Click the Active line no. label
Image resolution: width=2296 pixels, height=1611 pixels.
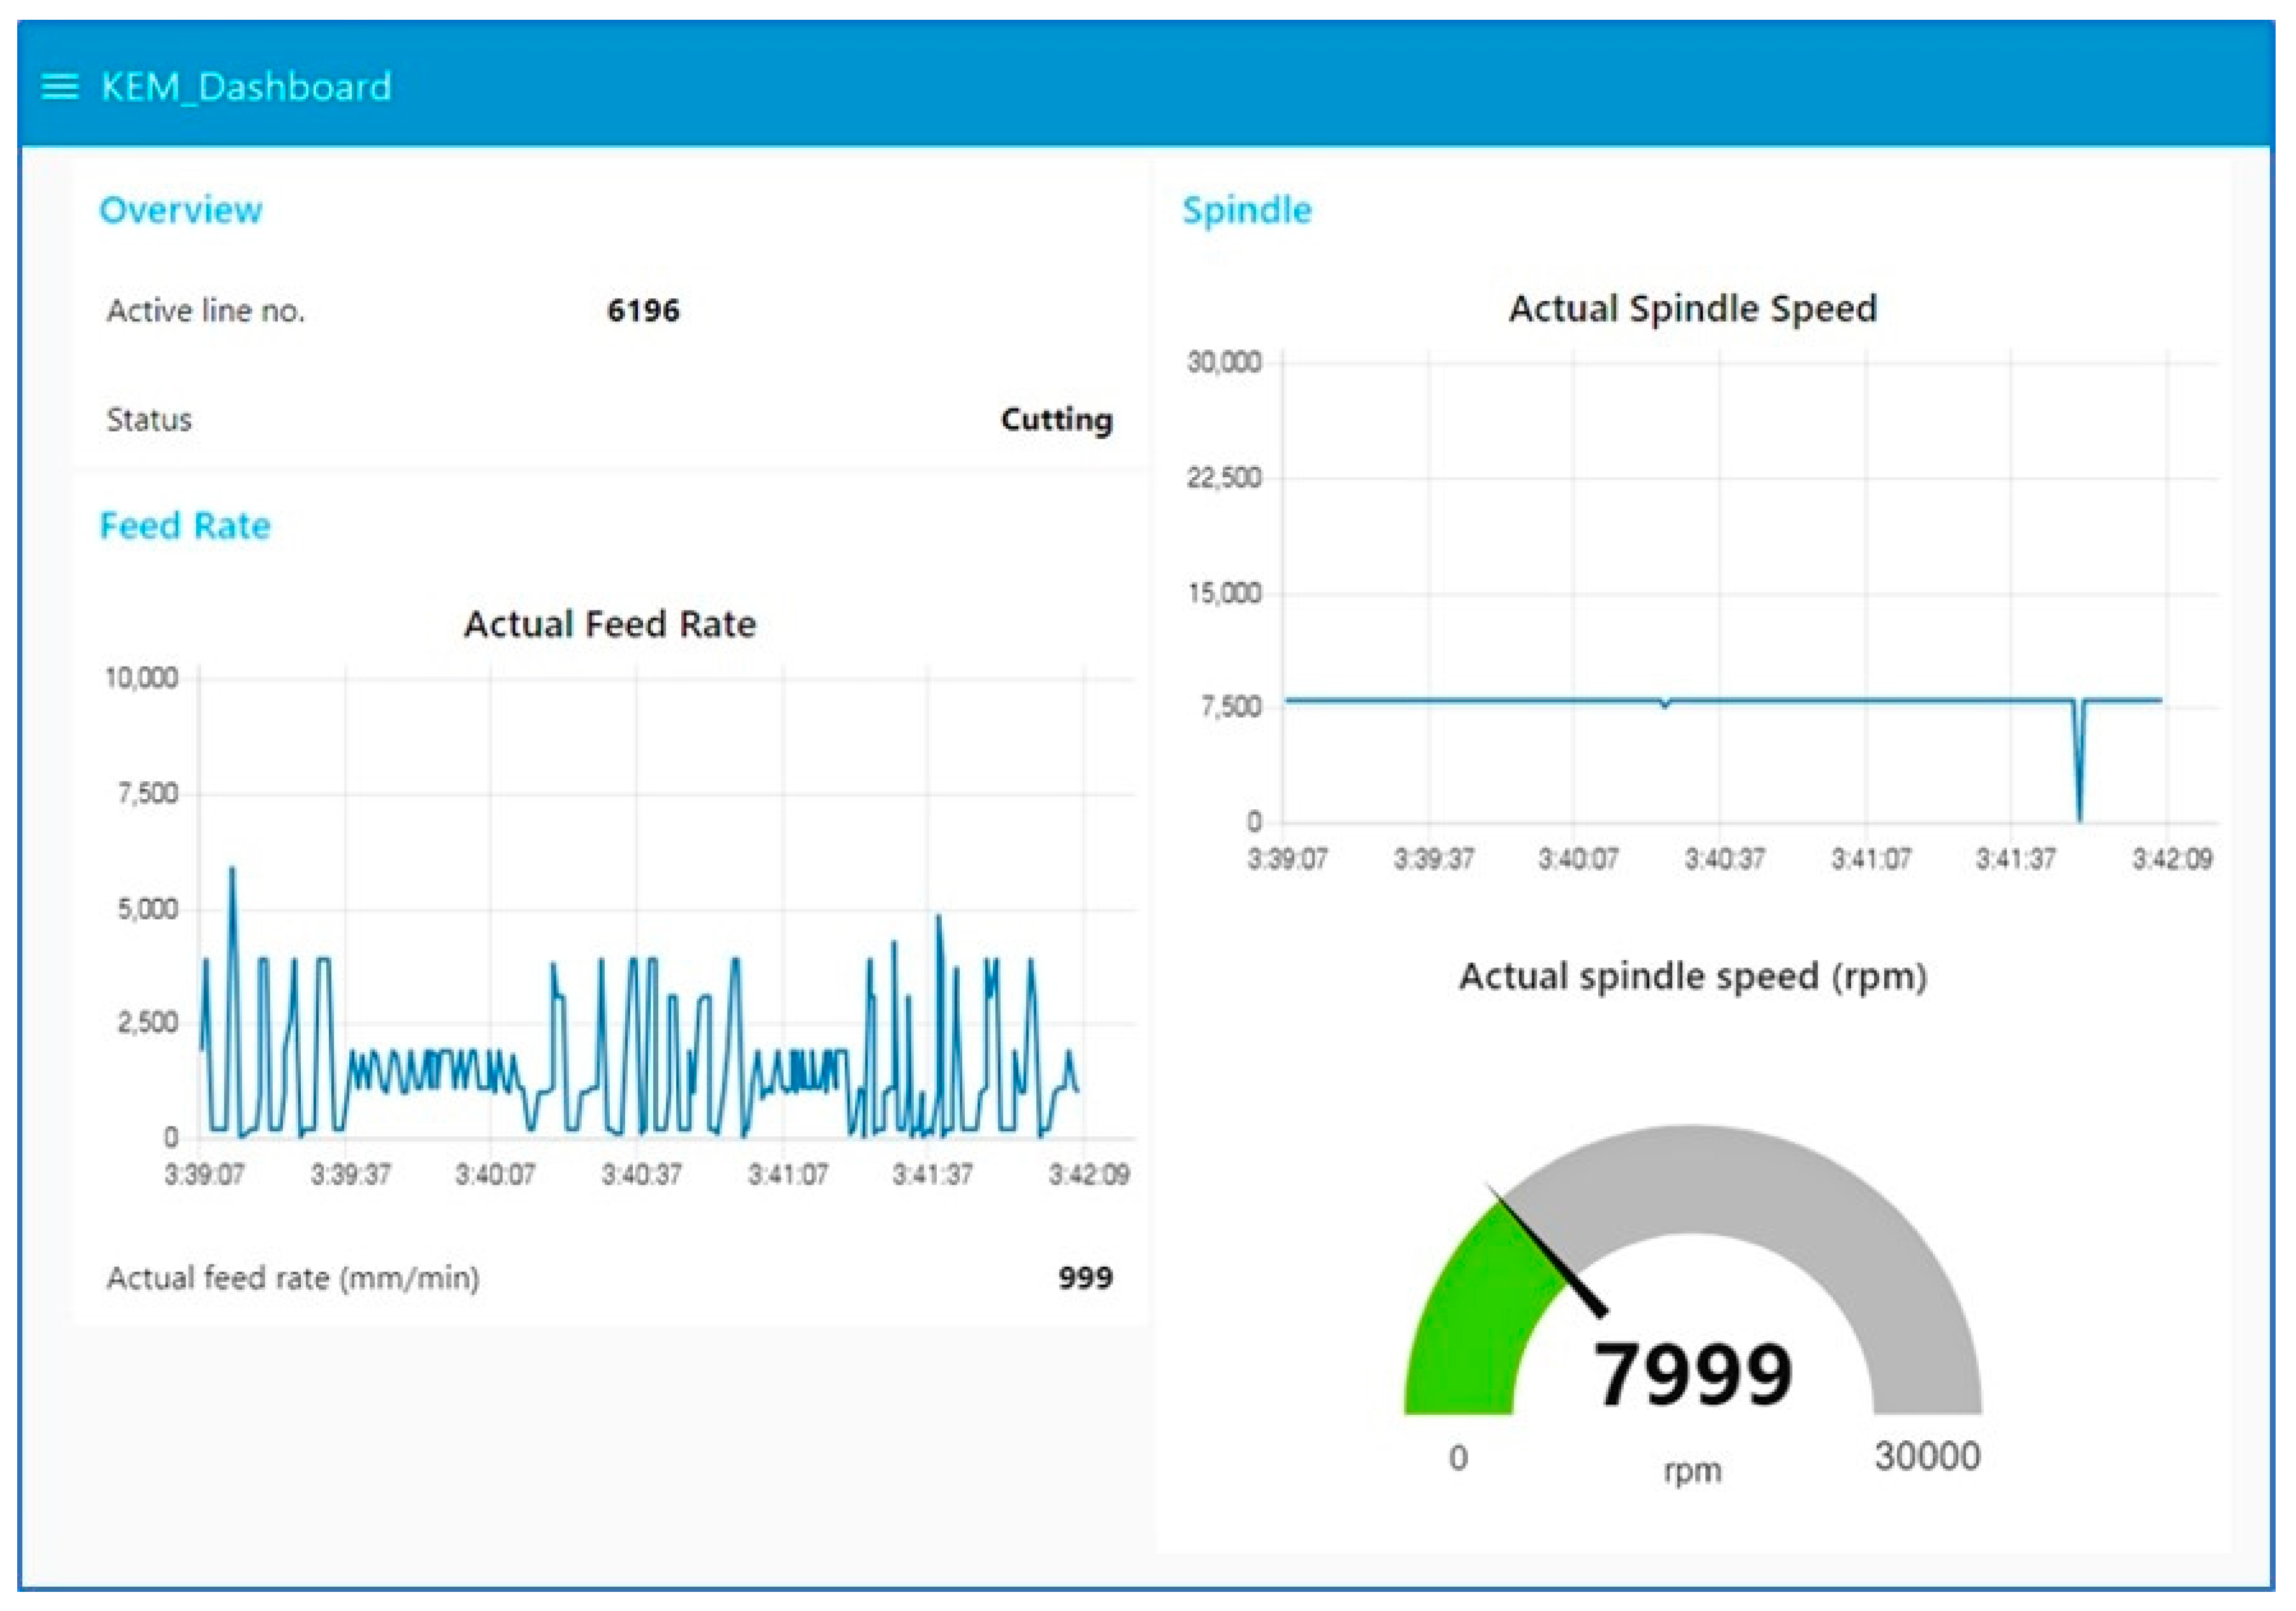click(x=206, y=311)
